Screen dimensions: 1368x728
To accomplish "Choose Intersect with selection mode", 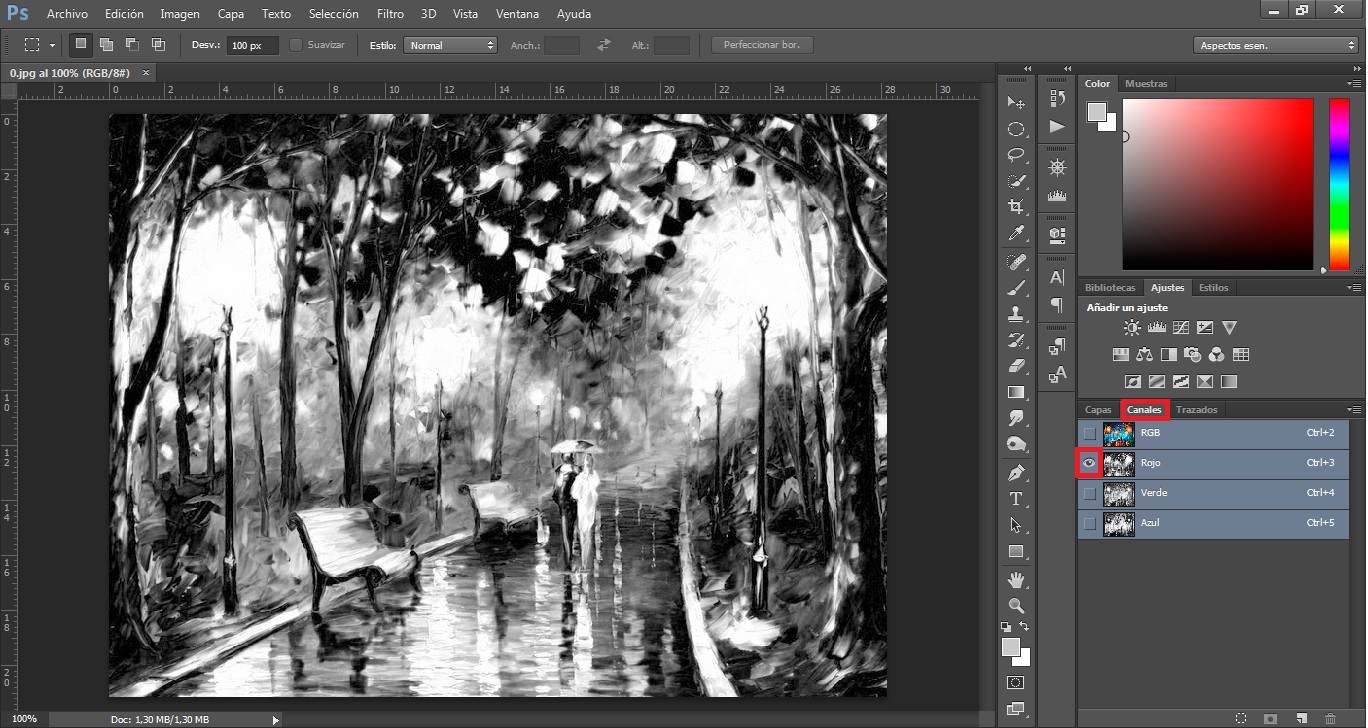I will pos(158,45).
